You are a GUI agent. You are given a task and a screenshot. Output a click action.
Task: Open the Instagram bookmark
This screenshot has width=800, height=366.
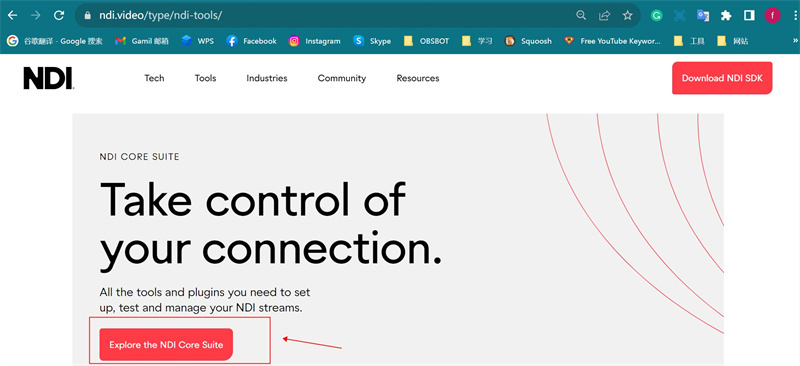tap(314, 41)
